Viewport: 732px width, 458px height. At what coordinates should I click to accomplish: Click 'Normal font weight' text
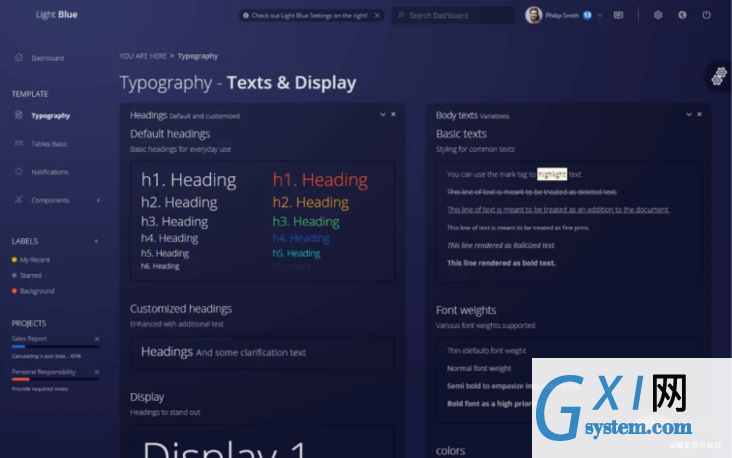coord(479,368)
